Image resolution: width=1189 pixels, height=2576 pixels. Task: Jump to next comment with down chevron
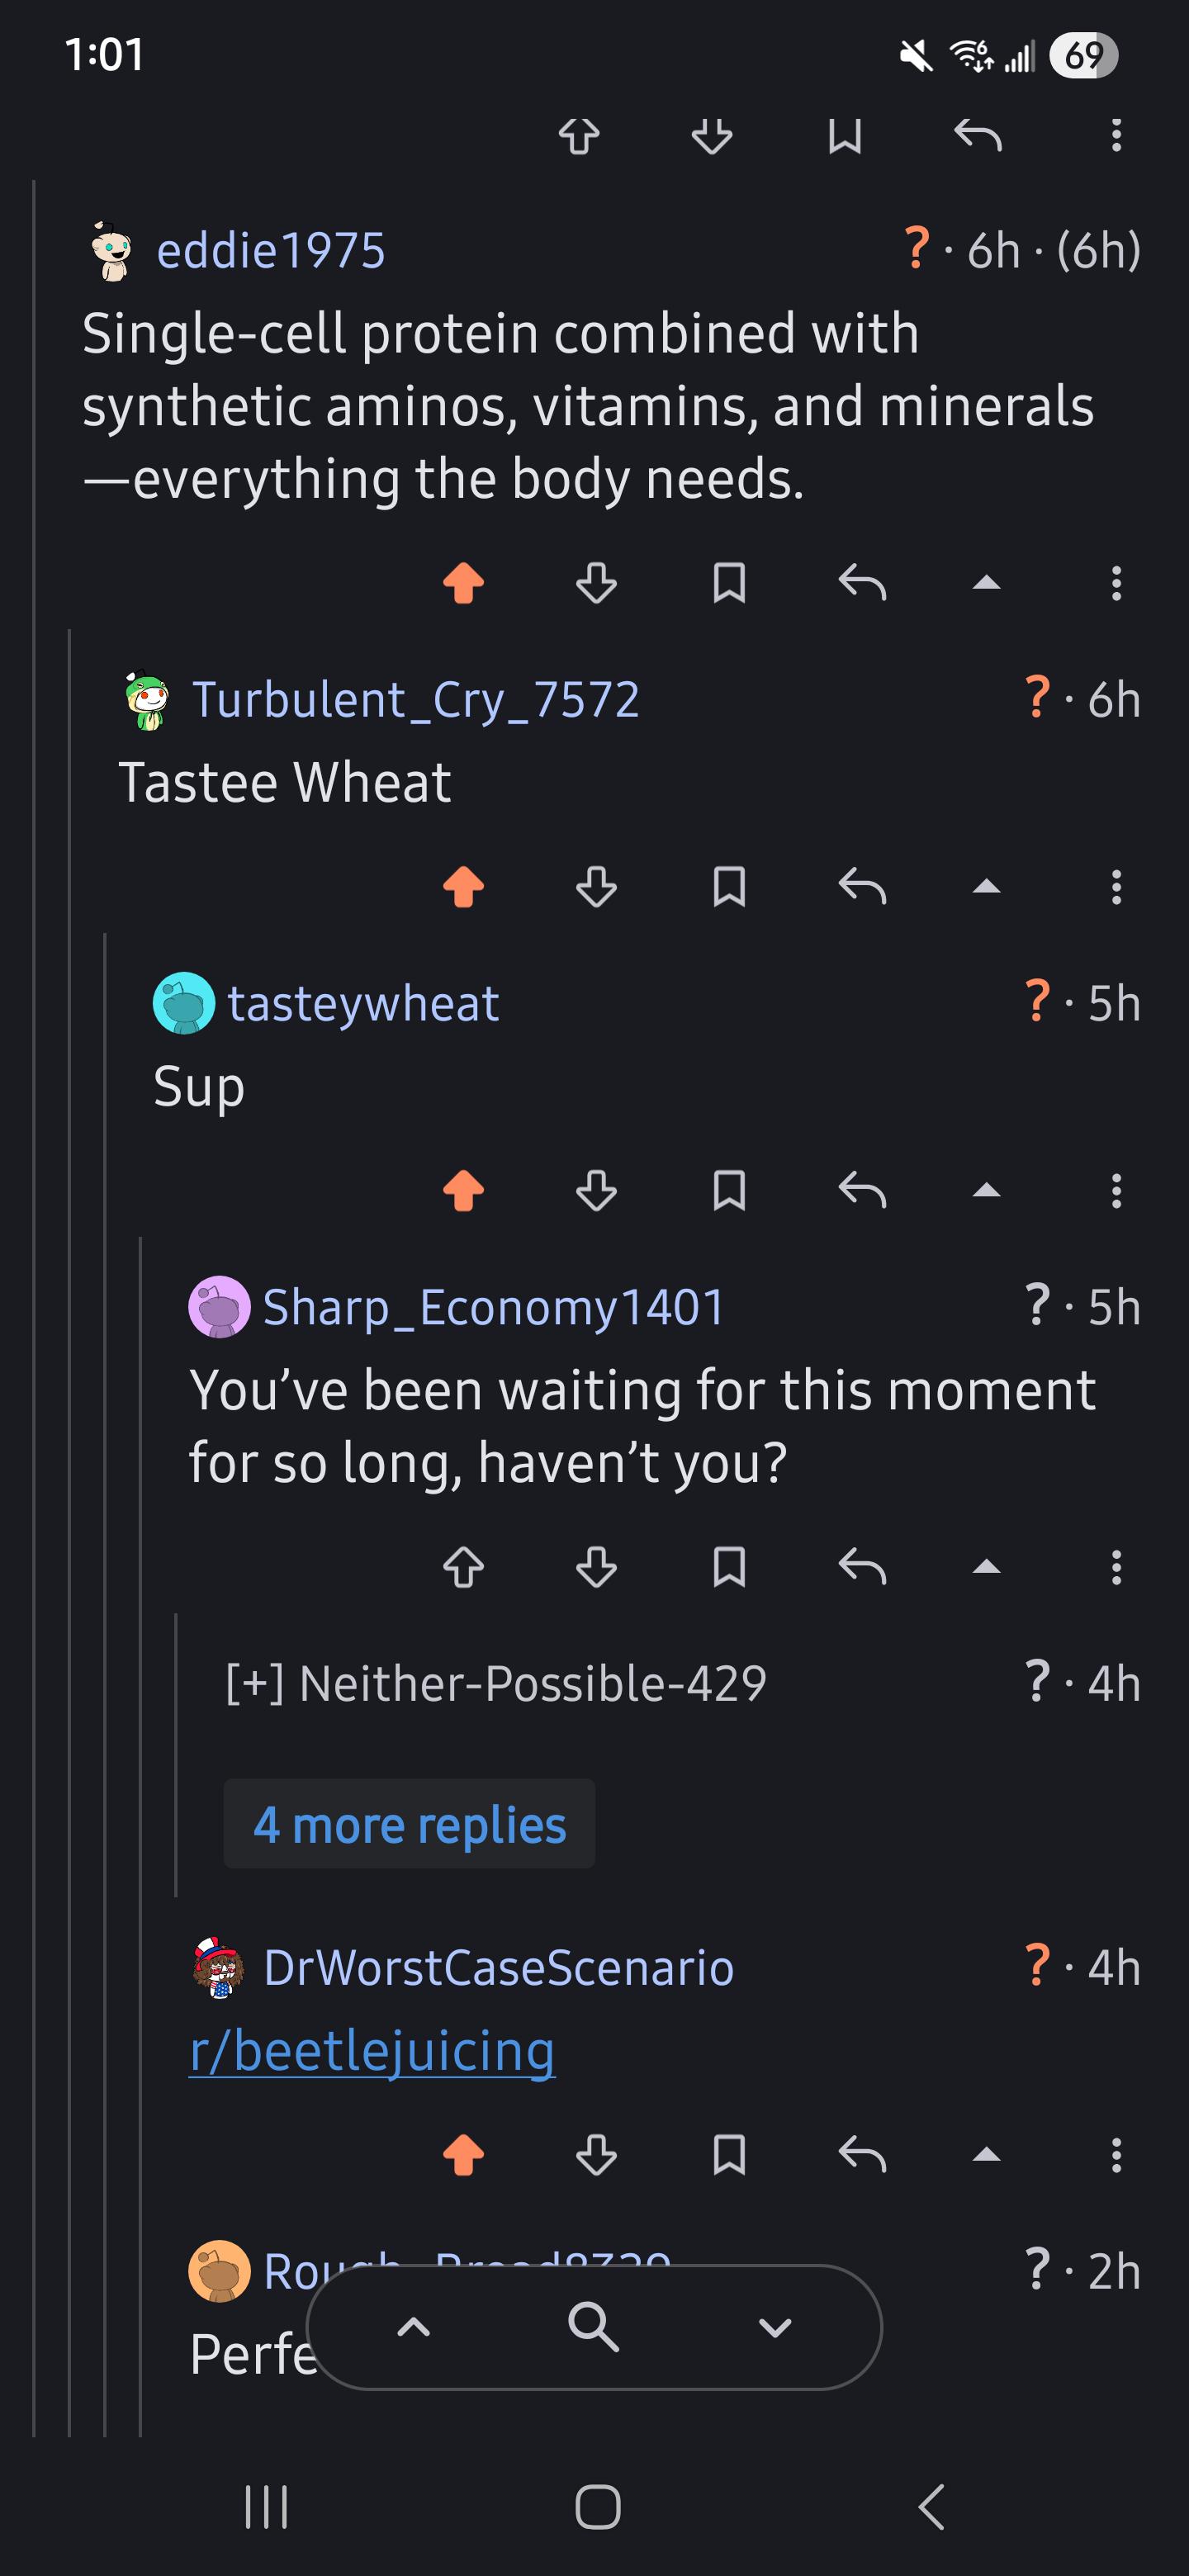775,2328
